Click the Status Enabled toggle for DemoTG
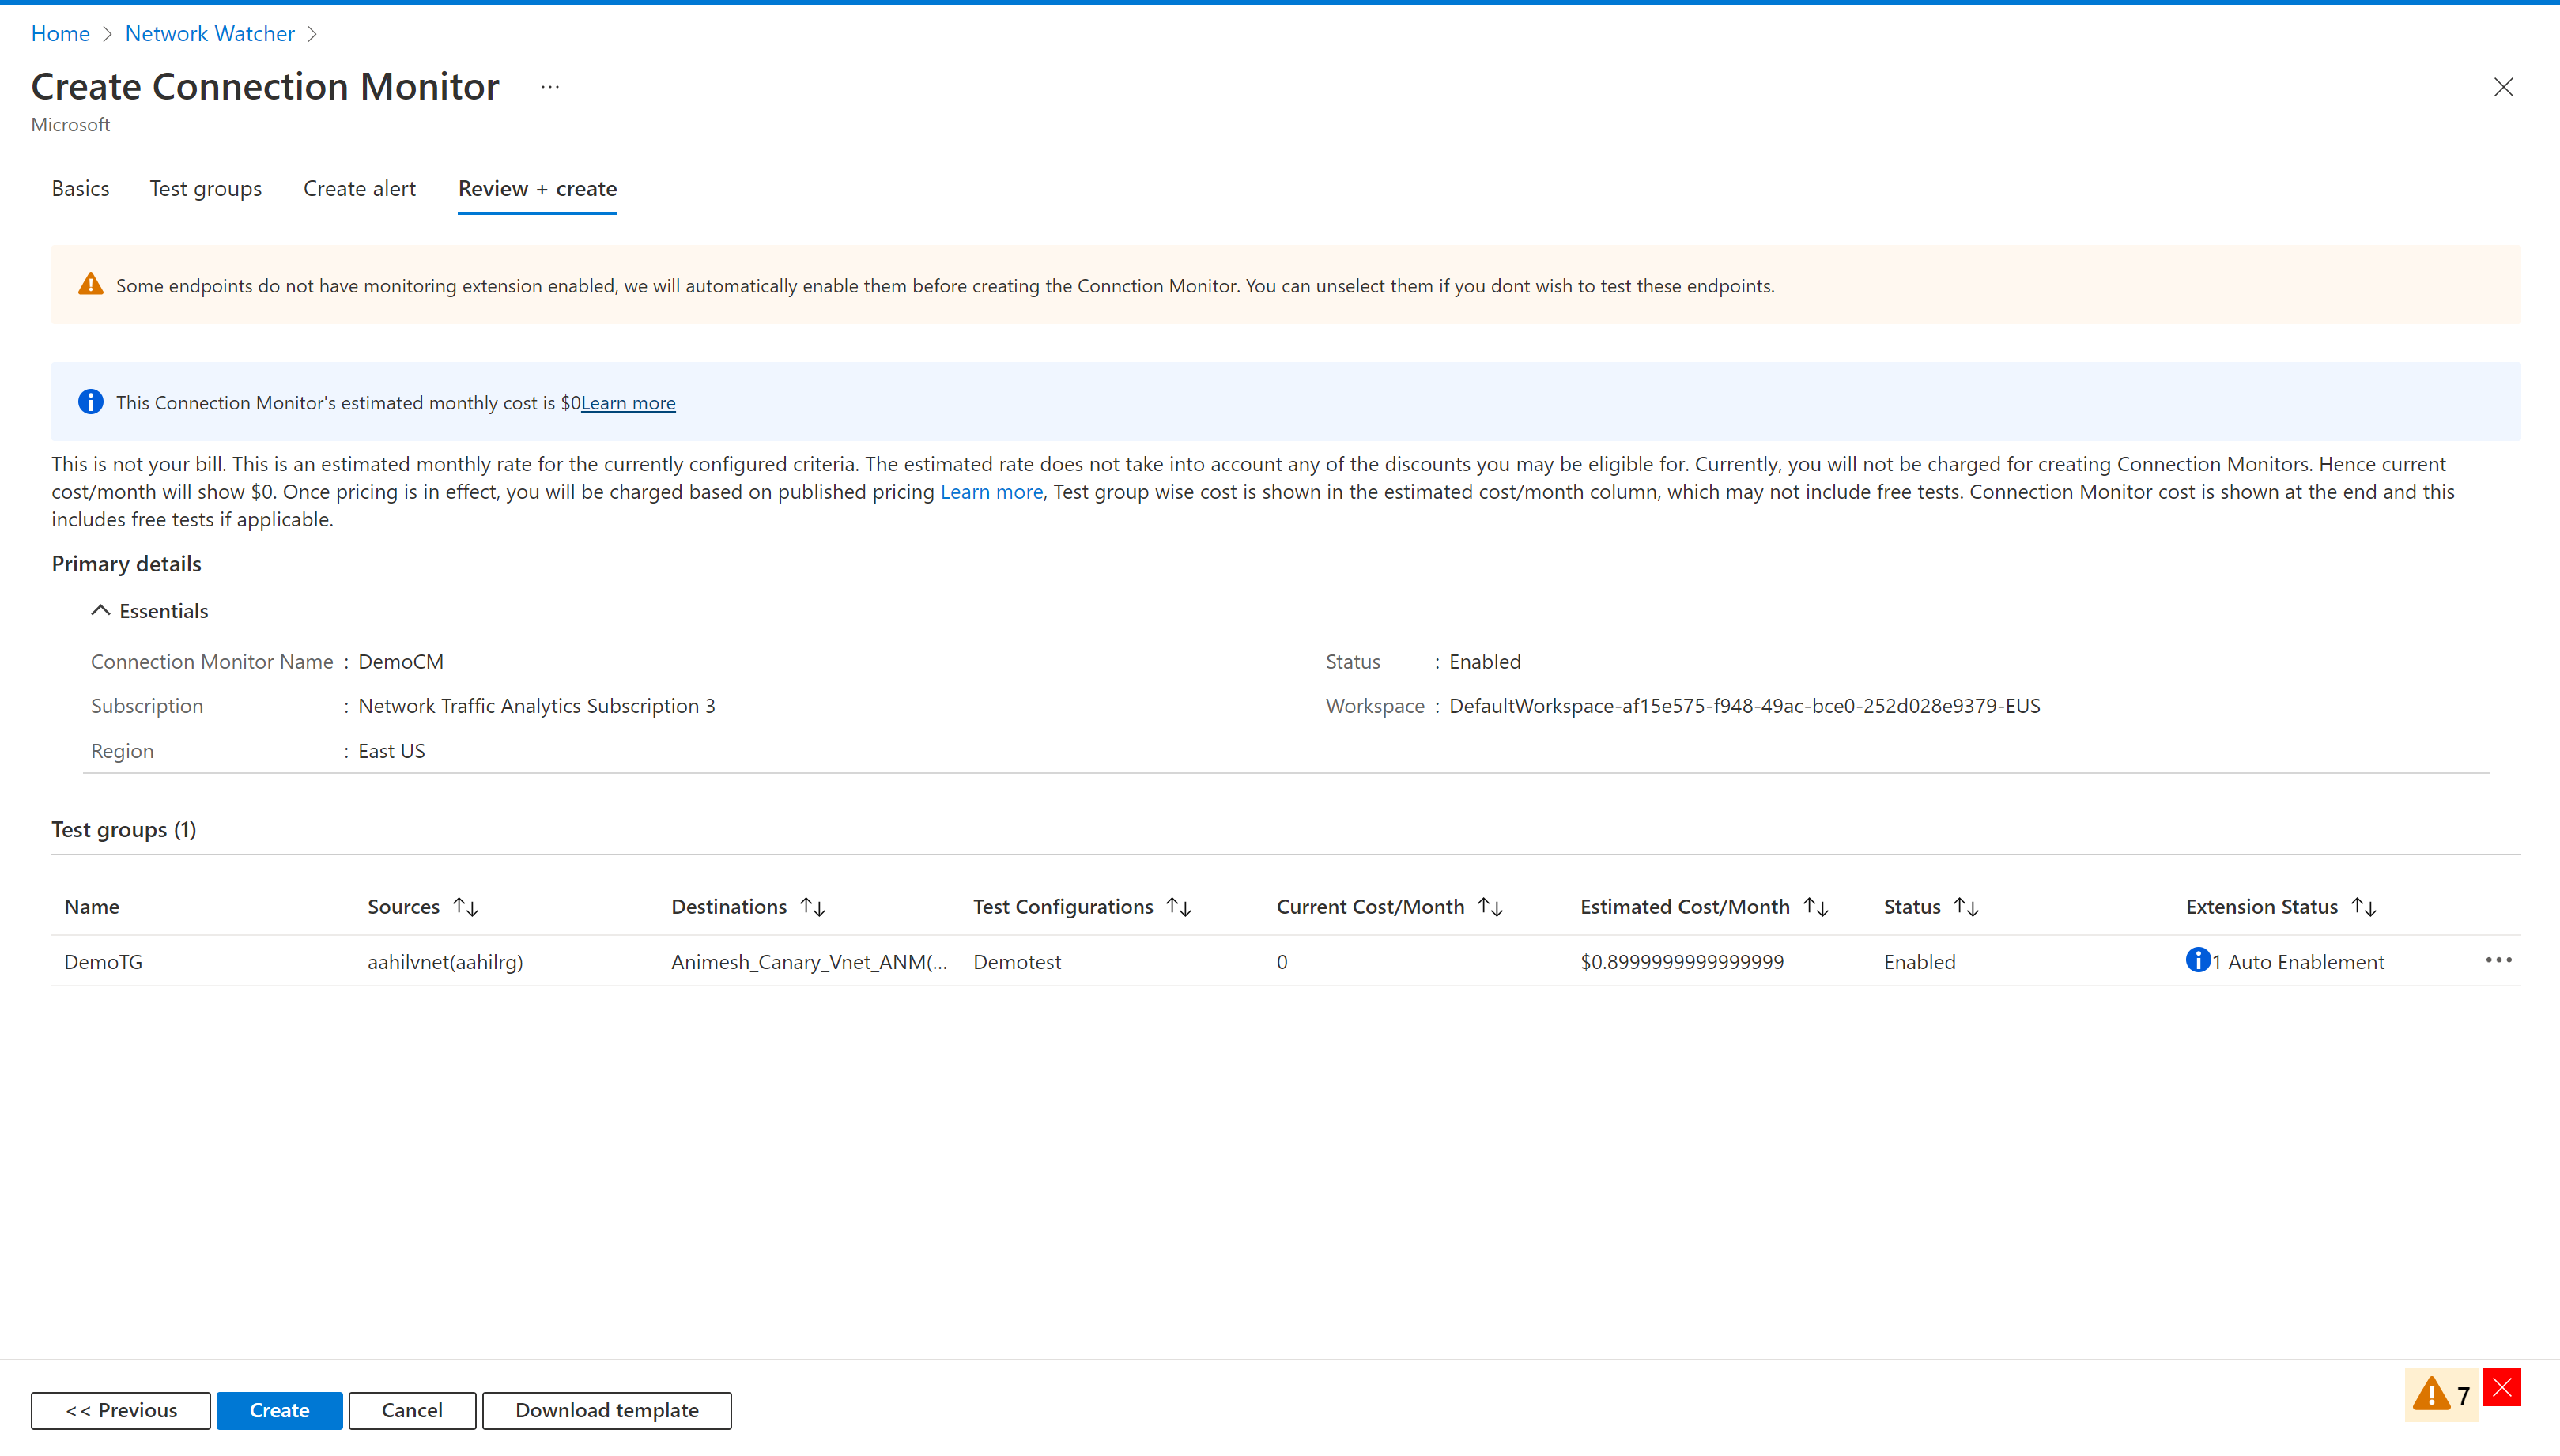This screenshot has height=1456, width=2560. point(1918,960)
